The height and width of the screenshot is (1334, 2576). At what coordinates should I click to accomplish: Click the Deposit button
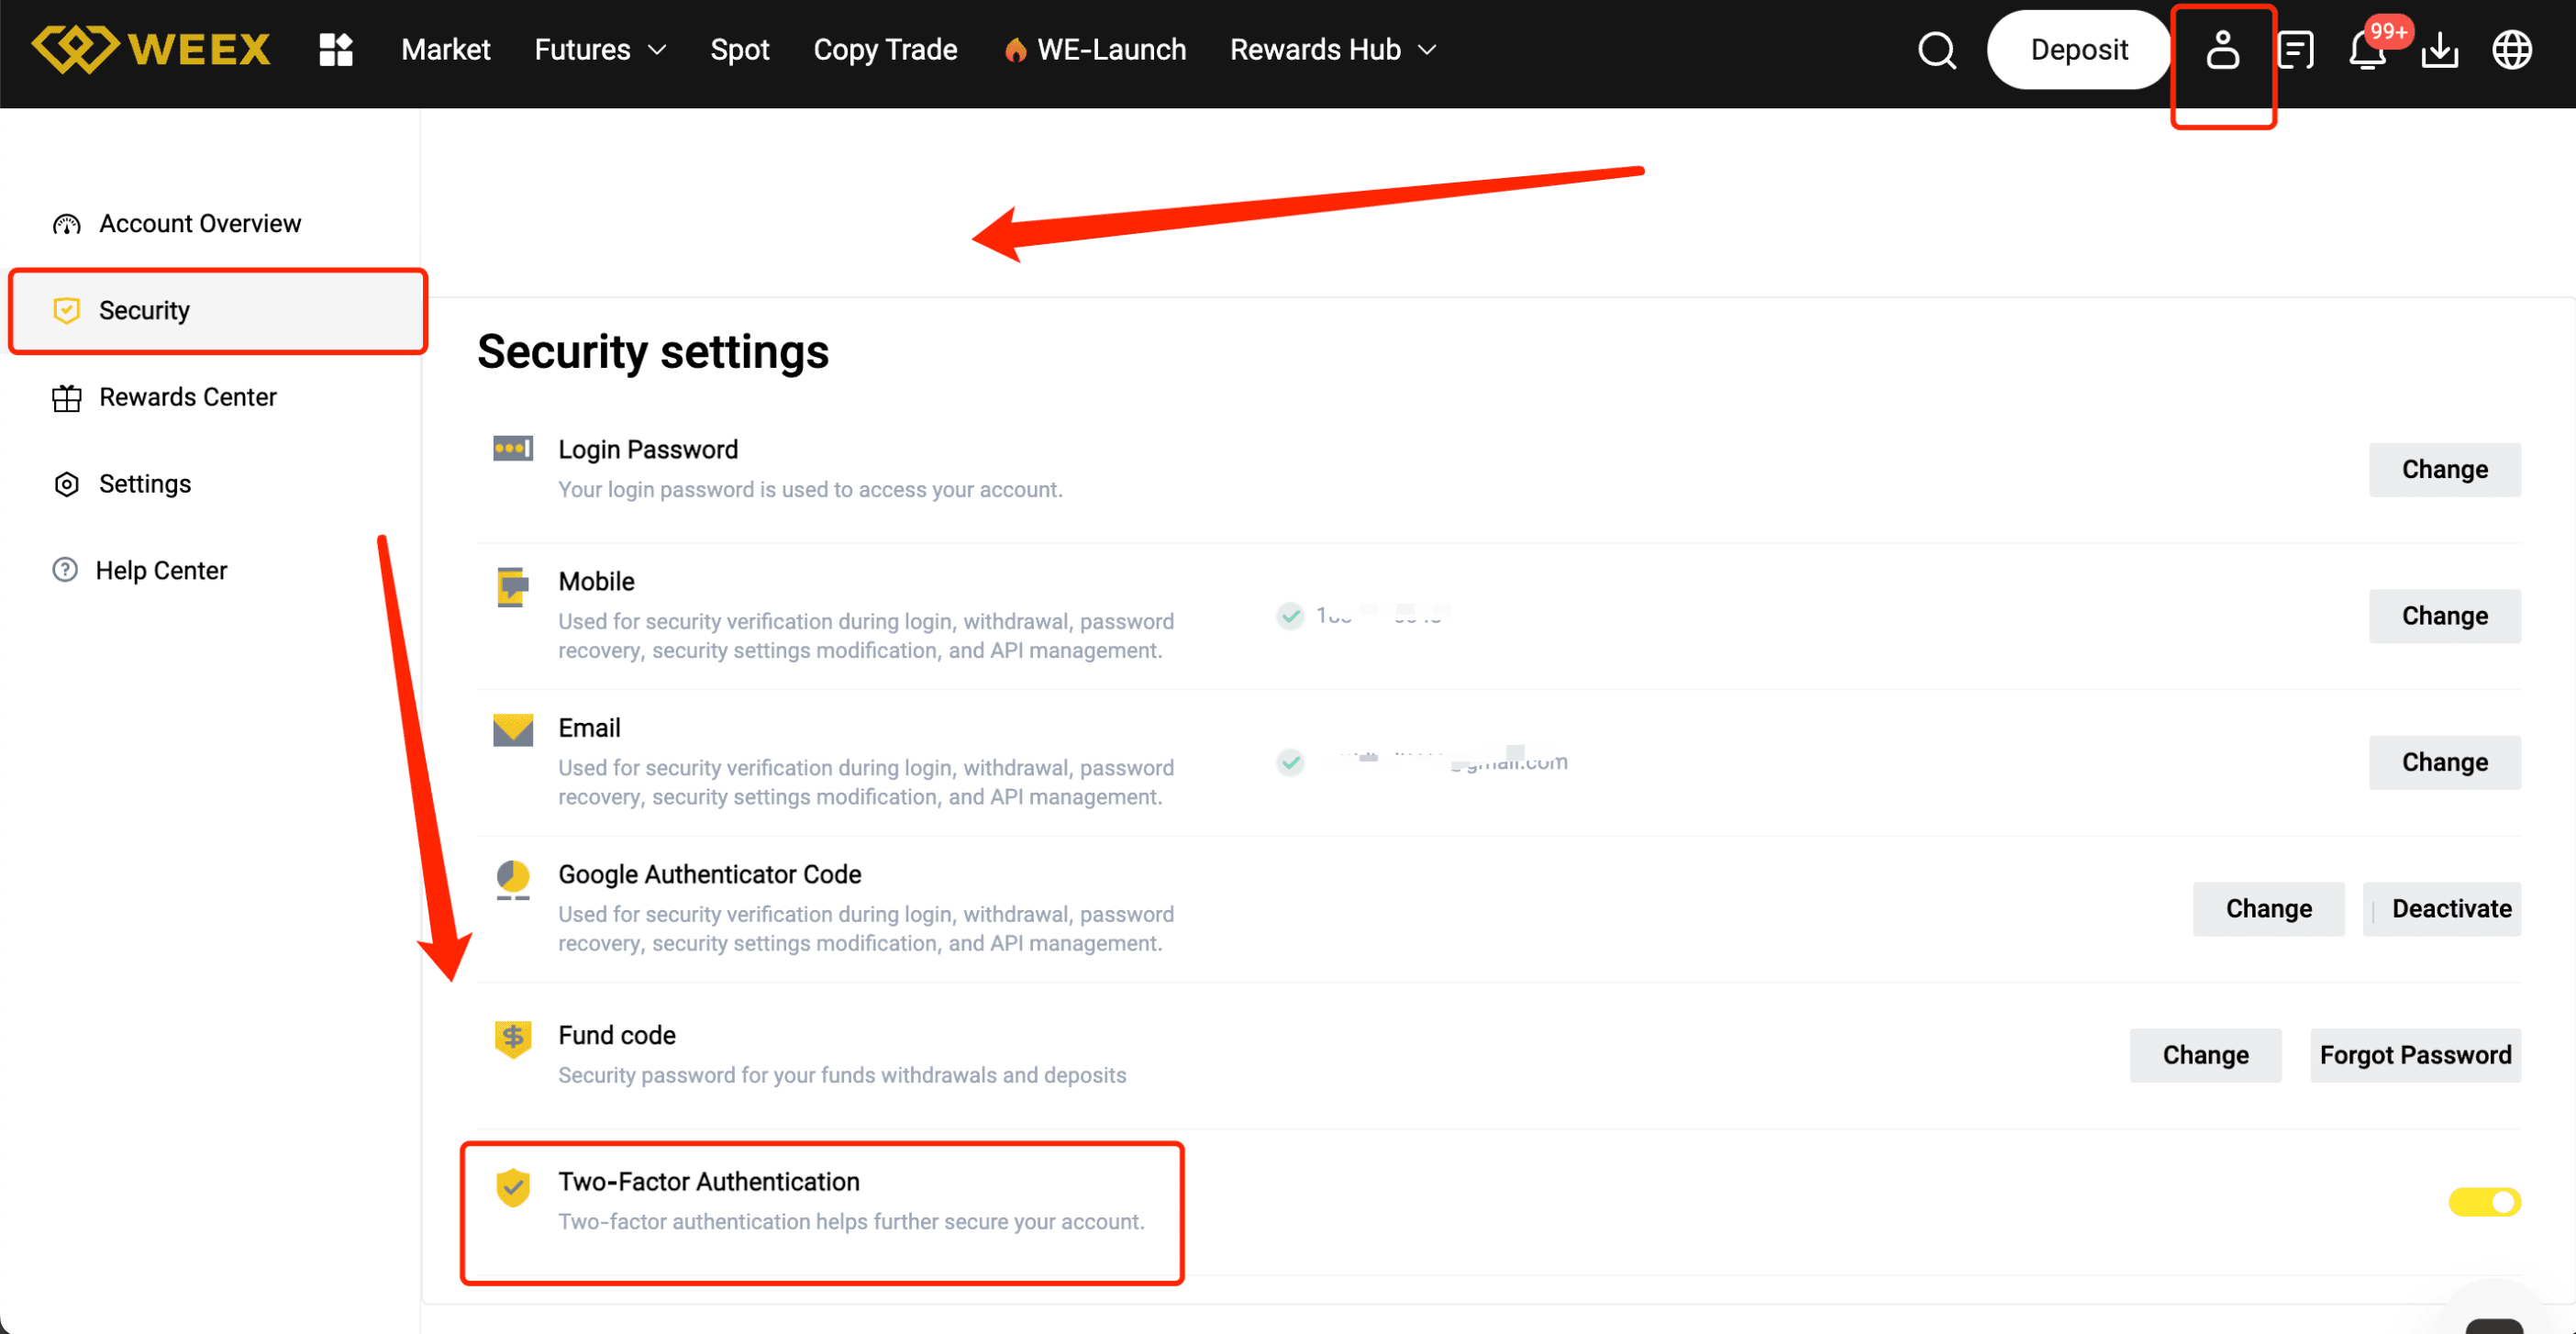pos(2078,49)
